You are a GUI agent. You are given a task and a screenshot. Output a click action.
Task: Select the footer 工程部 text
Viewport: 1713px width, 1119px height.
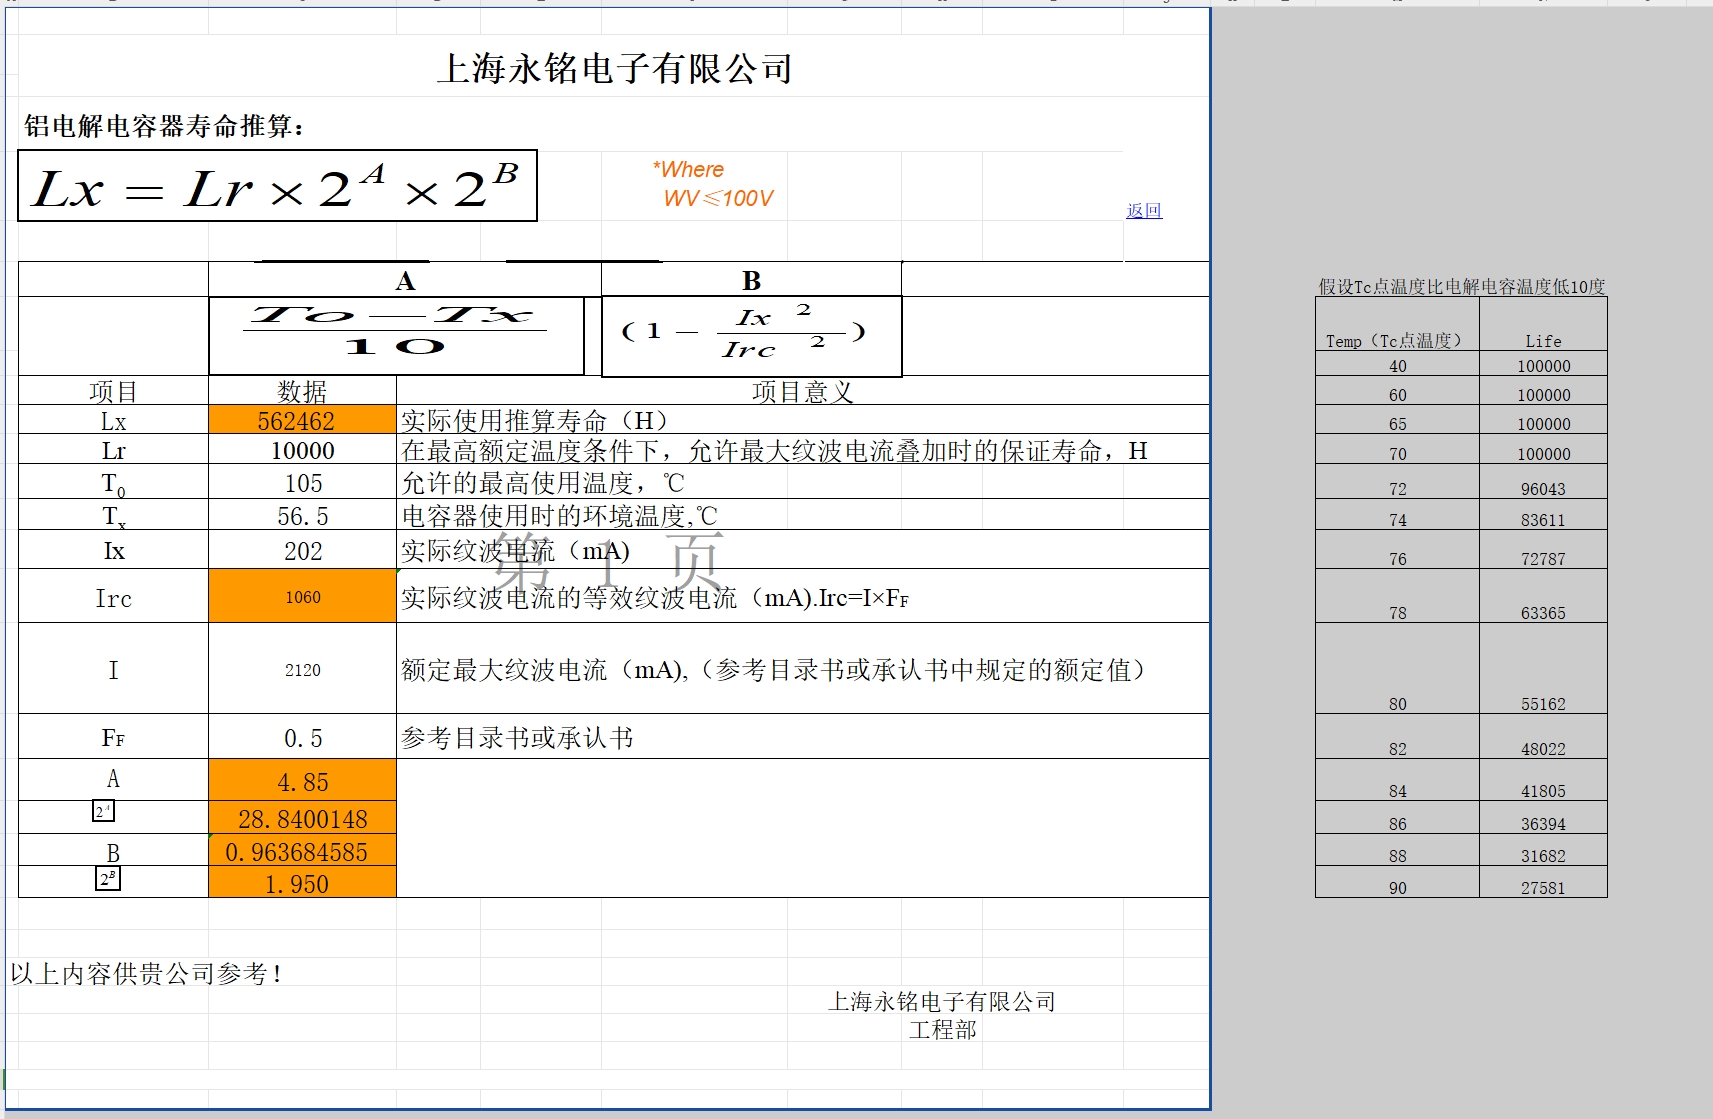[942, 1029]
